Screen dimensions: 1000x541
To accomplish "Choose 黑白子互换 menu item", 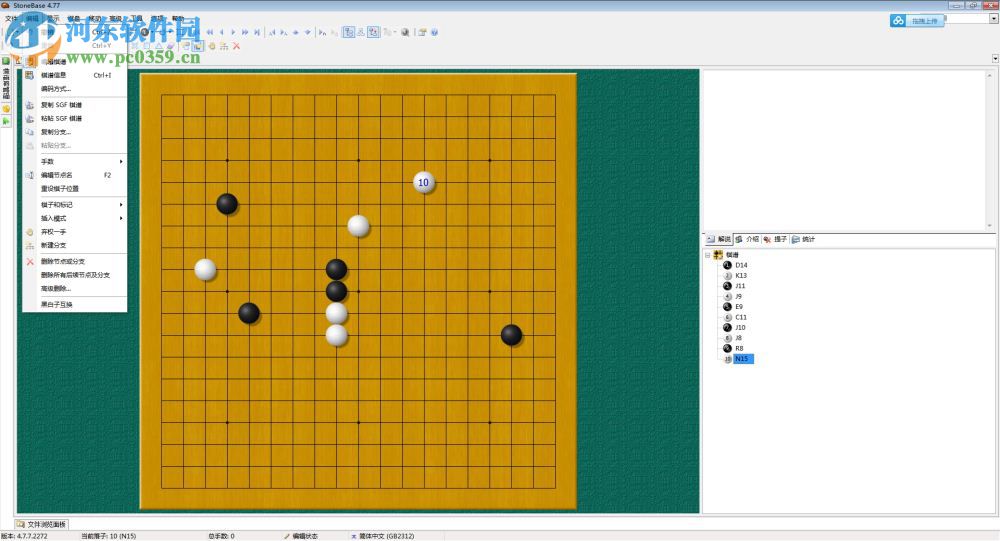I will 75,304.
